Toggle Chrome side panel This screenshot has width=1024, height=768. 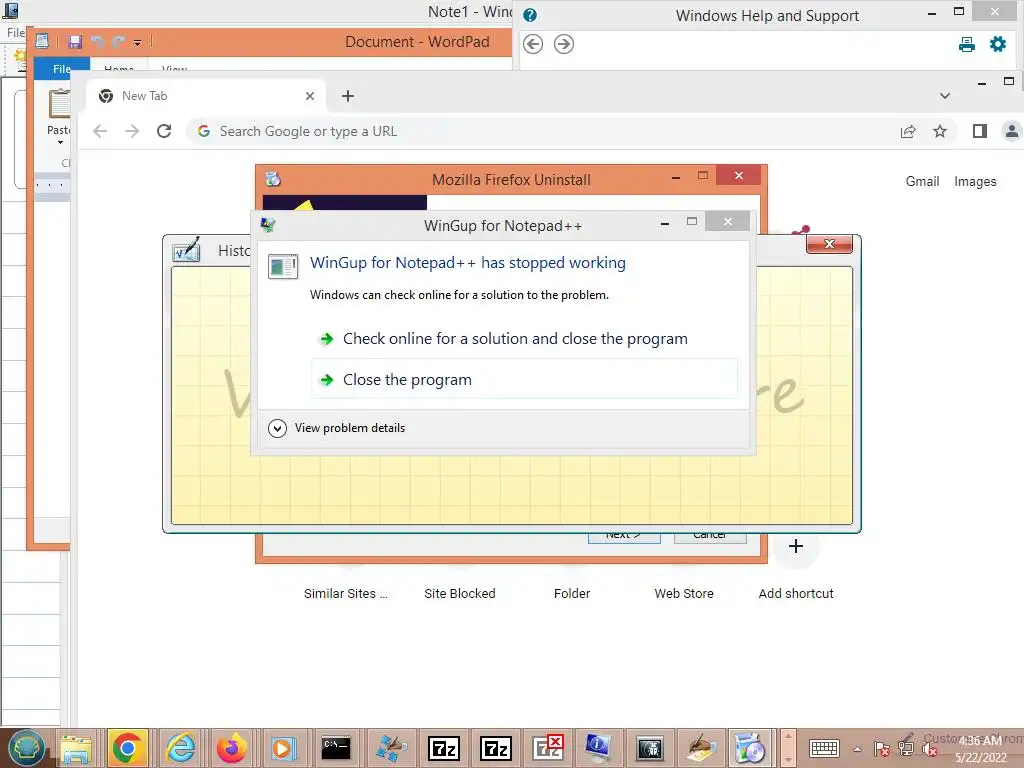tap(980, 131)
